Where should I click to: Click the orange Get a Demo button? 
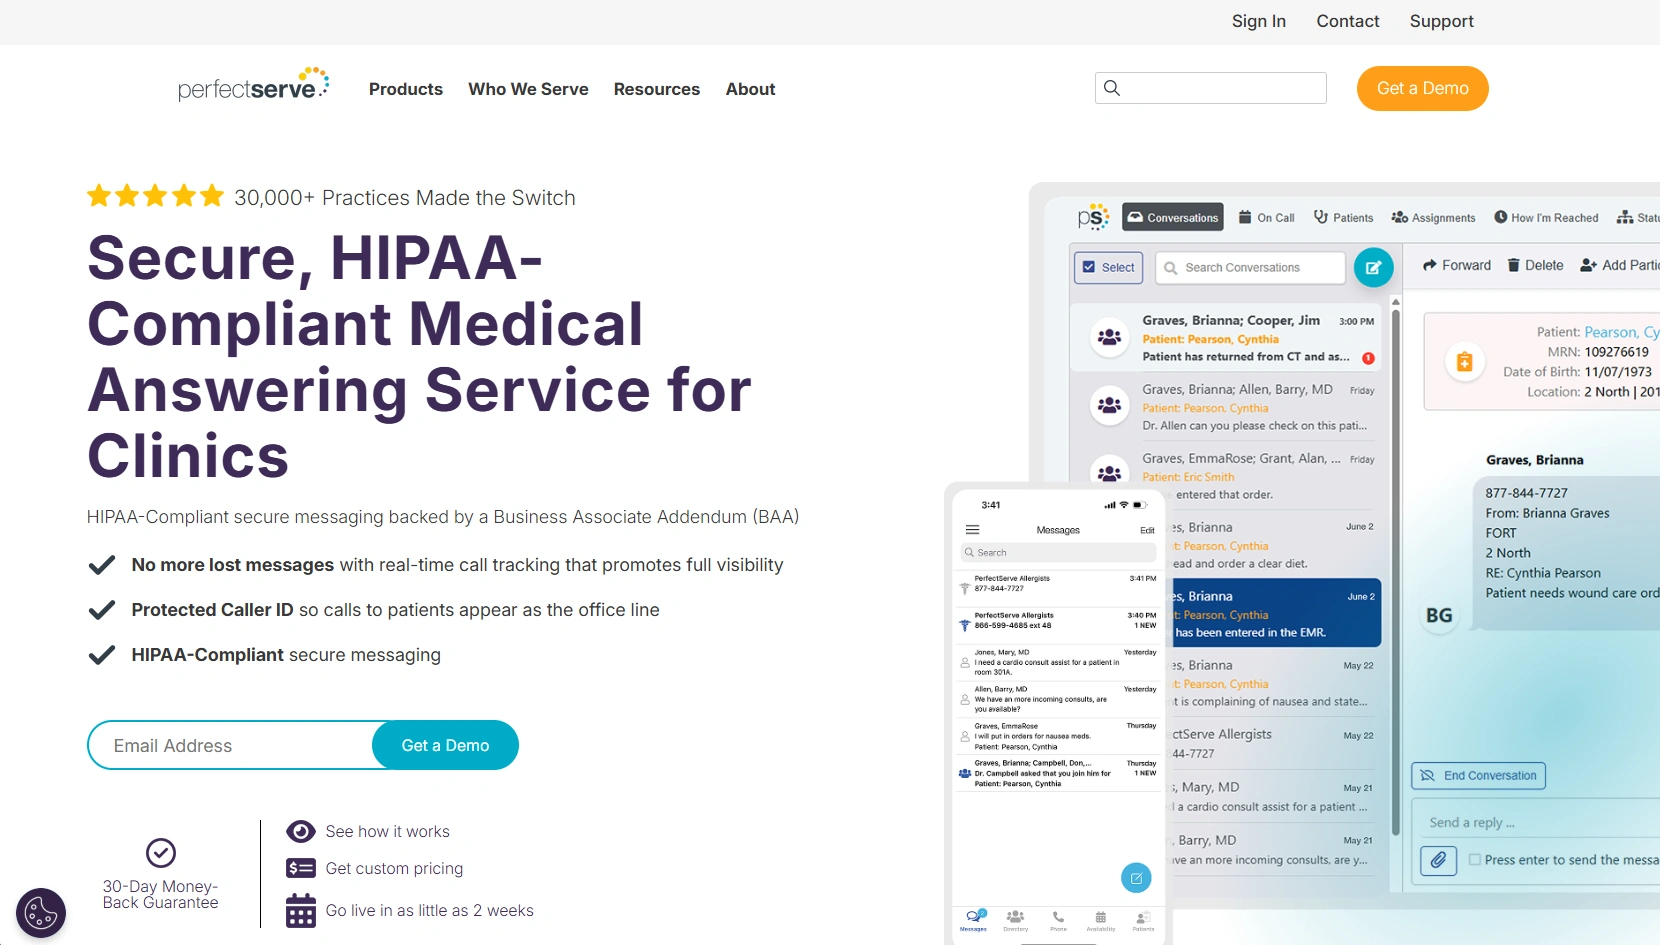pos(1423,88)
